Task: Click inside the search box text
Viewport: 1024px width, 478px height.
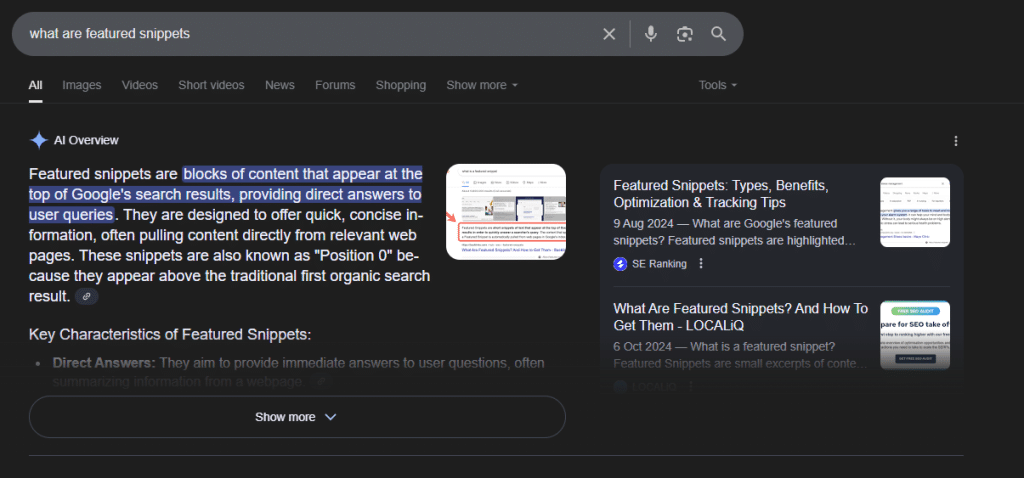Action: [x=110, y=33]
